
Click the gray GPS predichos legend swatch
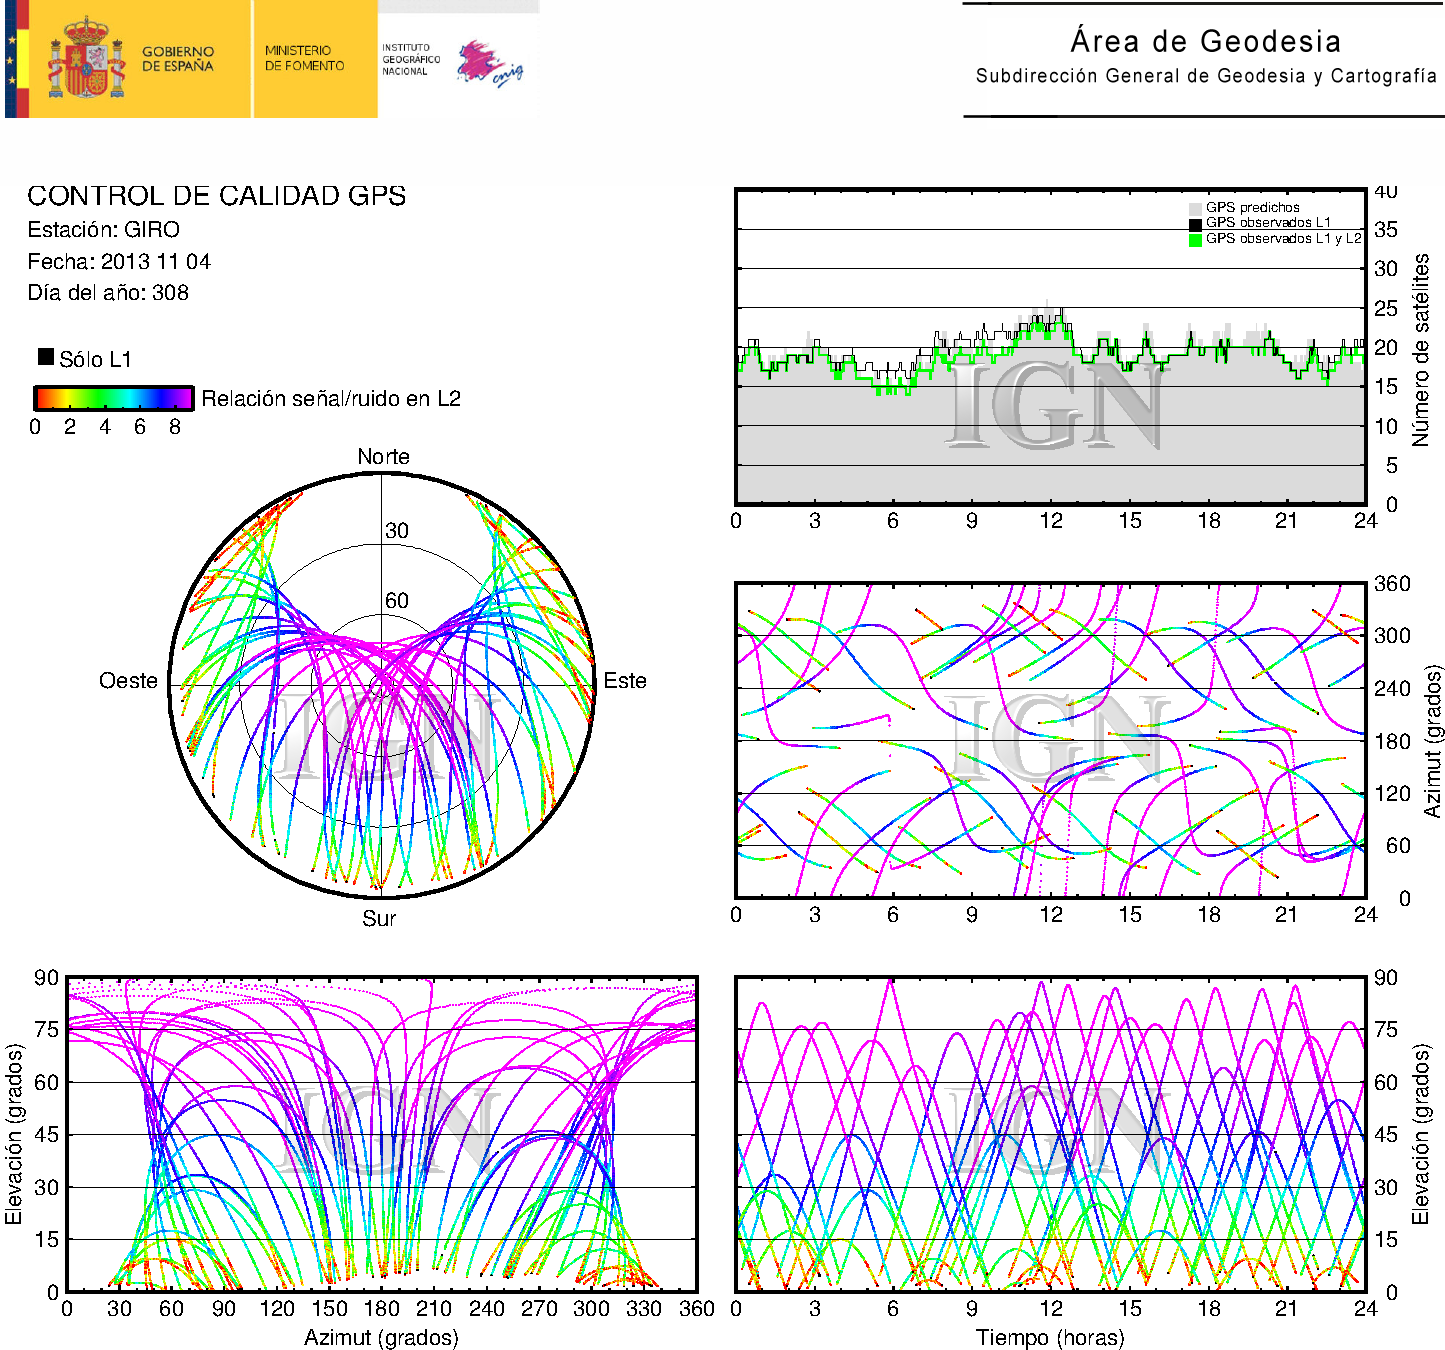(x=1195, y=208)
